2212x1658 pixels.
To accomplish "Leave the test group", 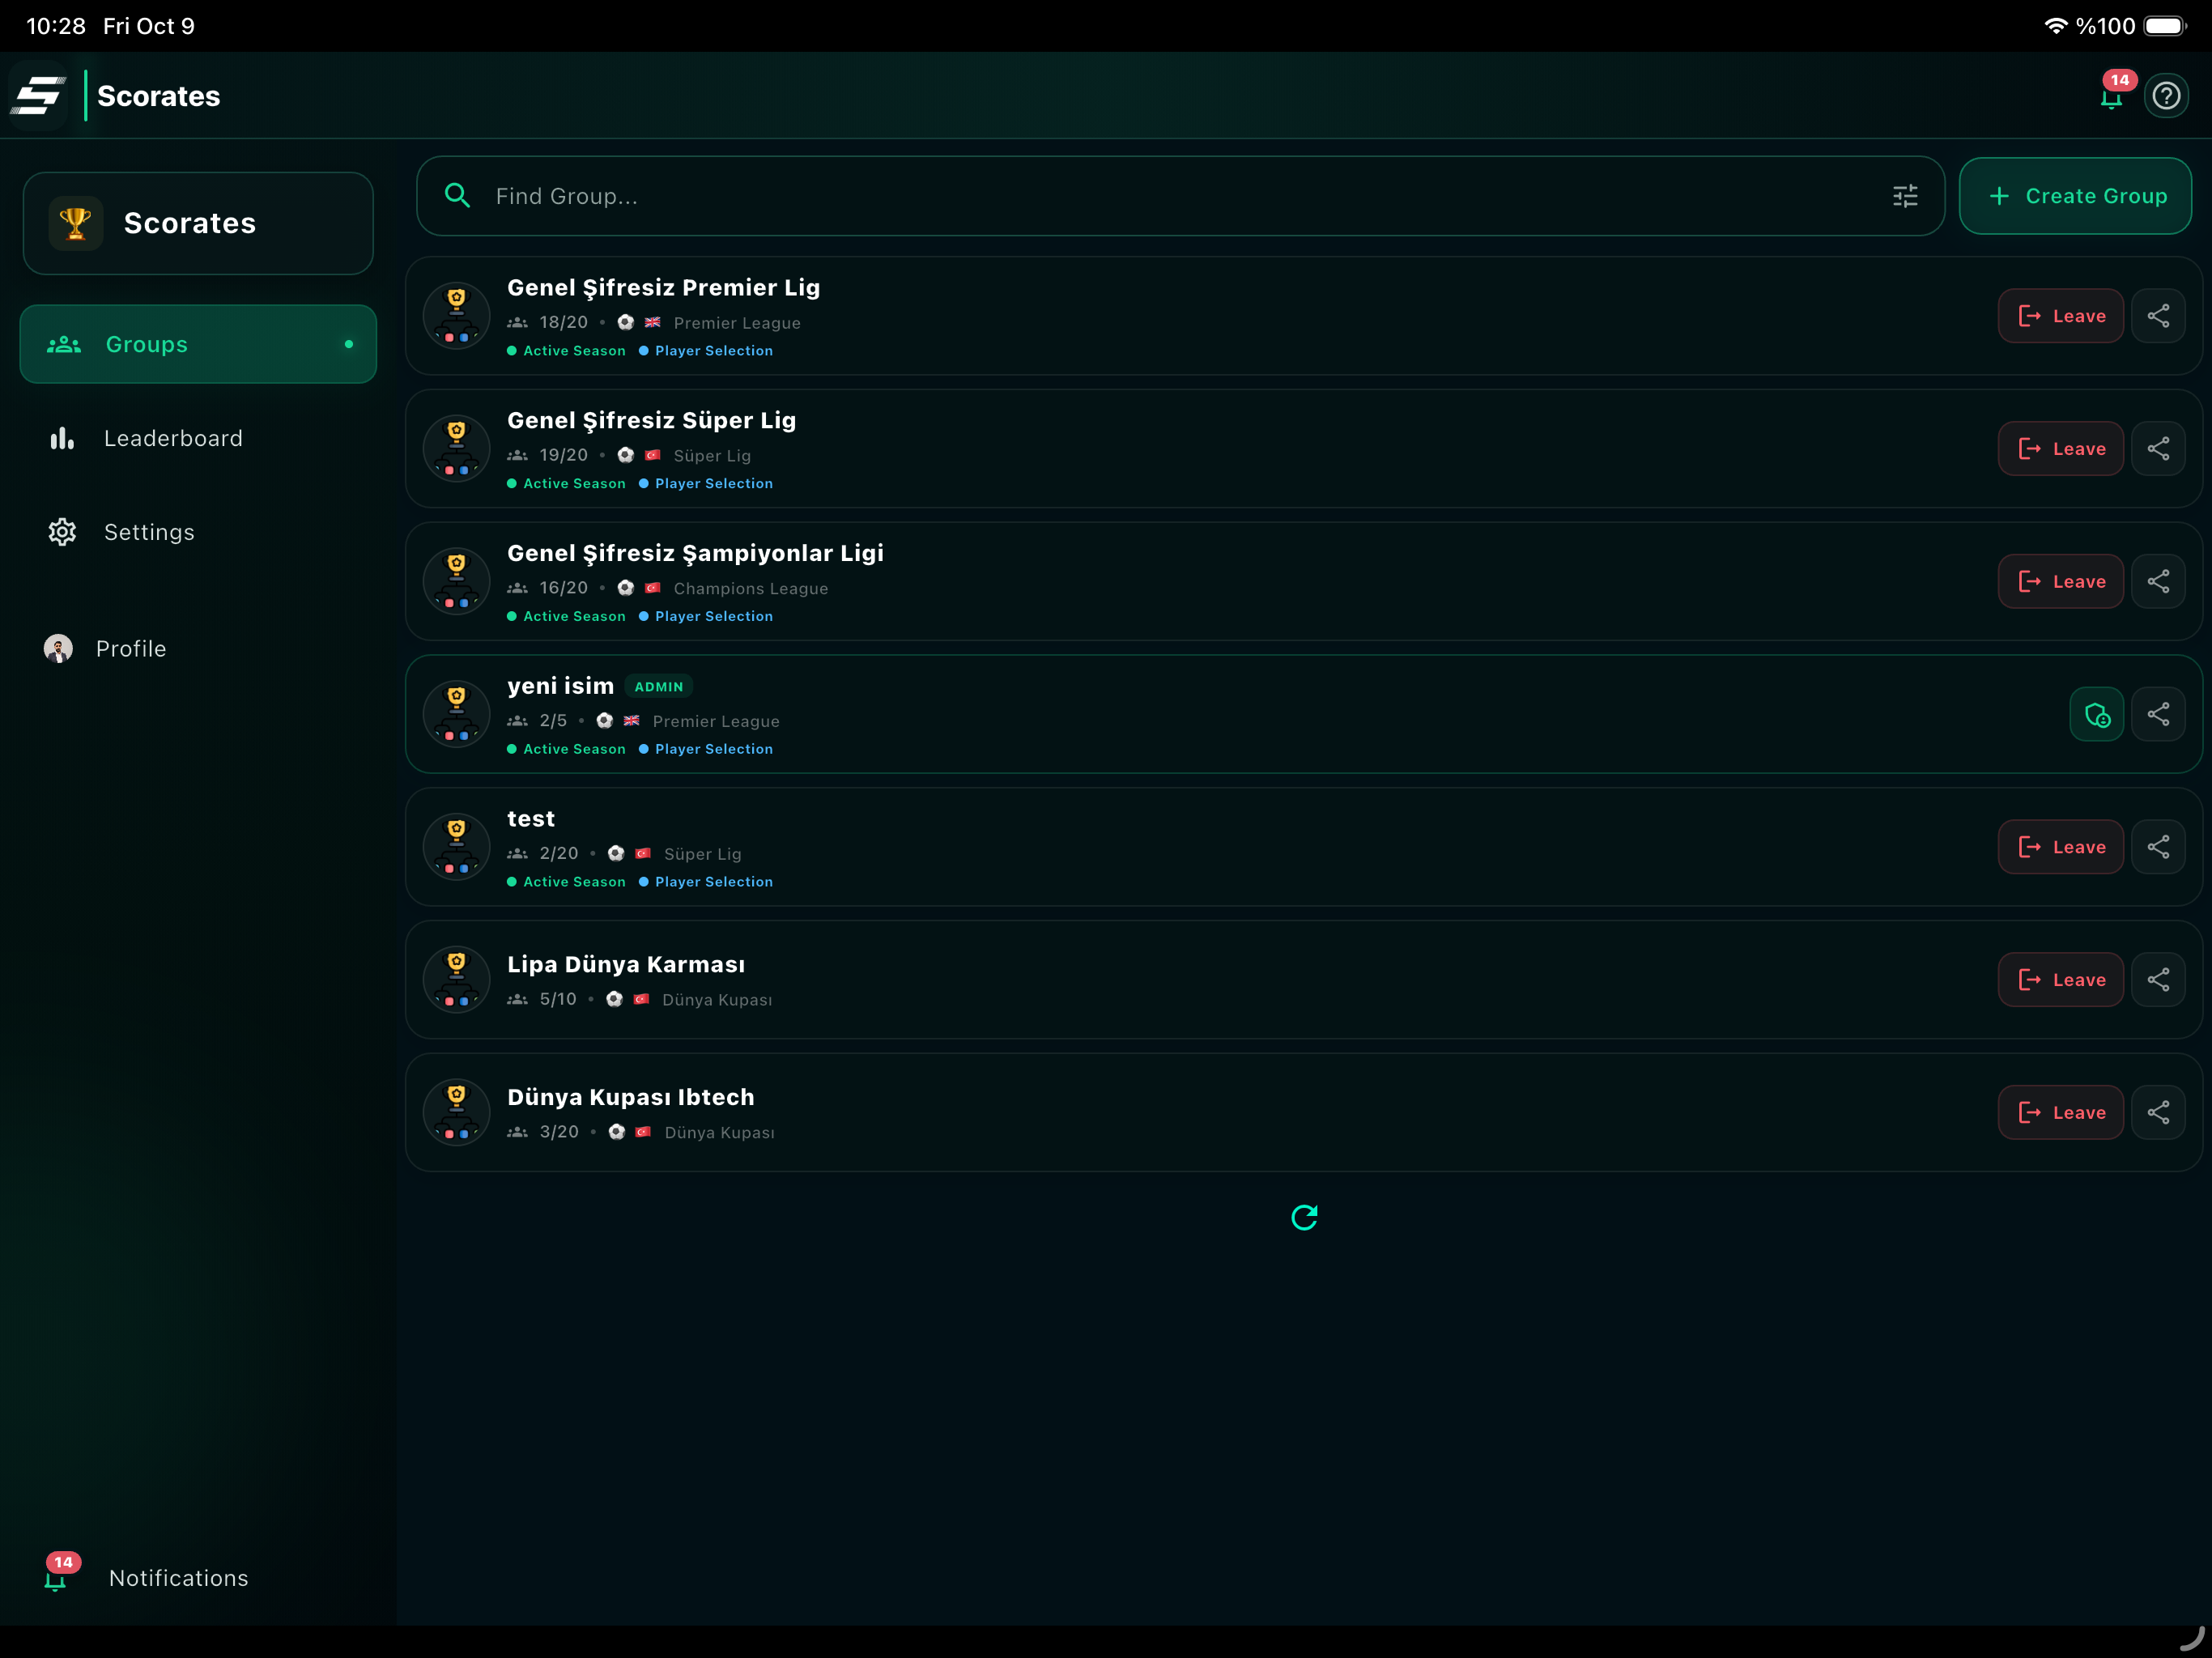I will [2060, 847].
